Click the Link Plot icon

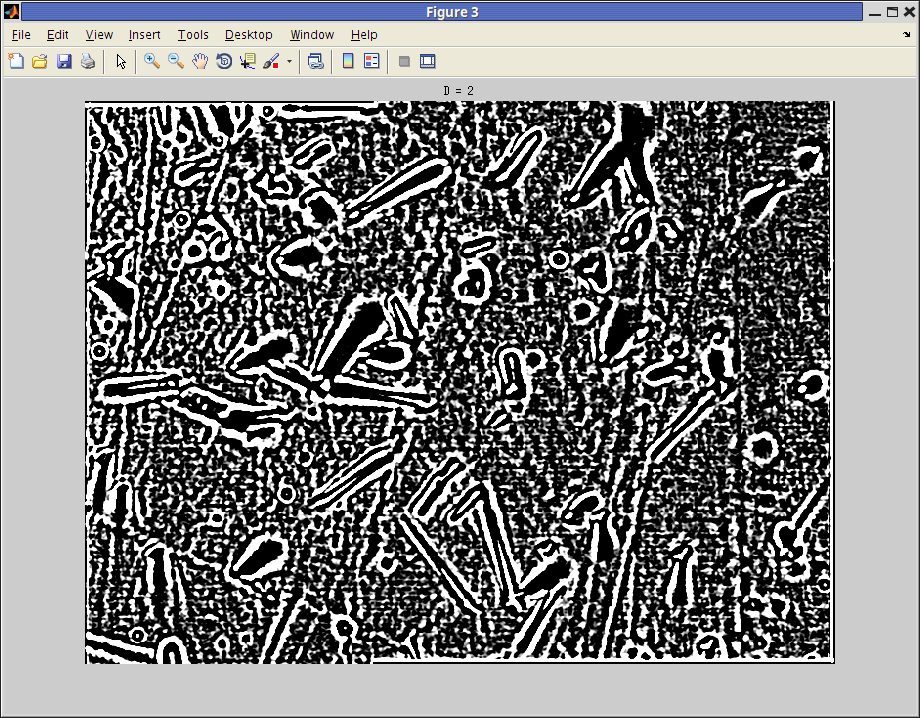click(316, 61)
